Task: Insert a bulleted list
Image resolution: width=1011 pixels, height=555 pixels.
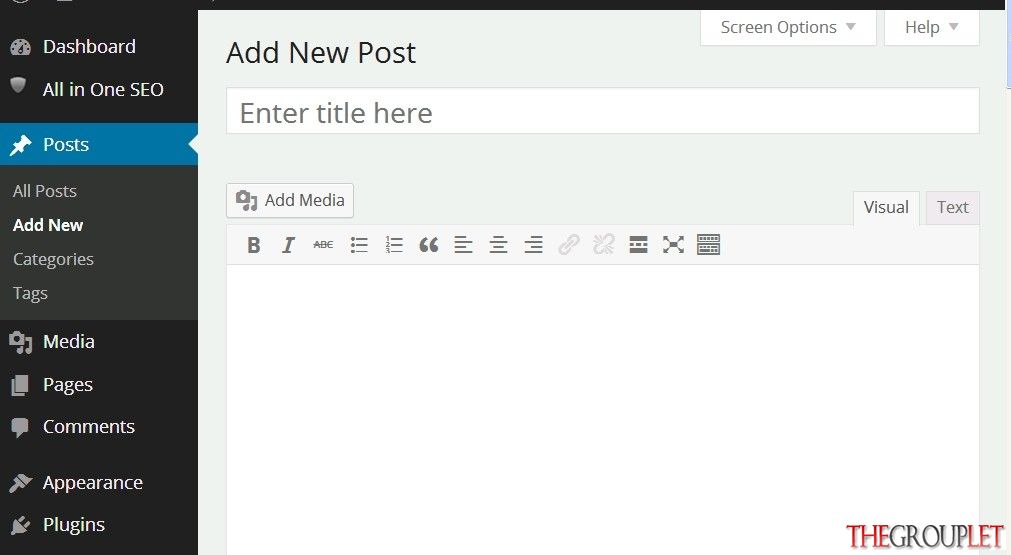Action: (x=359, y=245)
